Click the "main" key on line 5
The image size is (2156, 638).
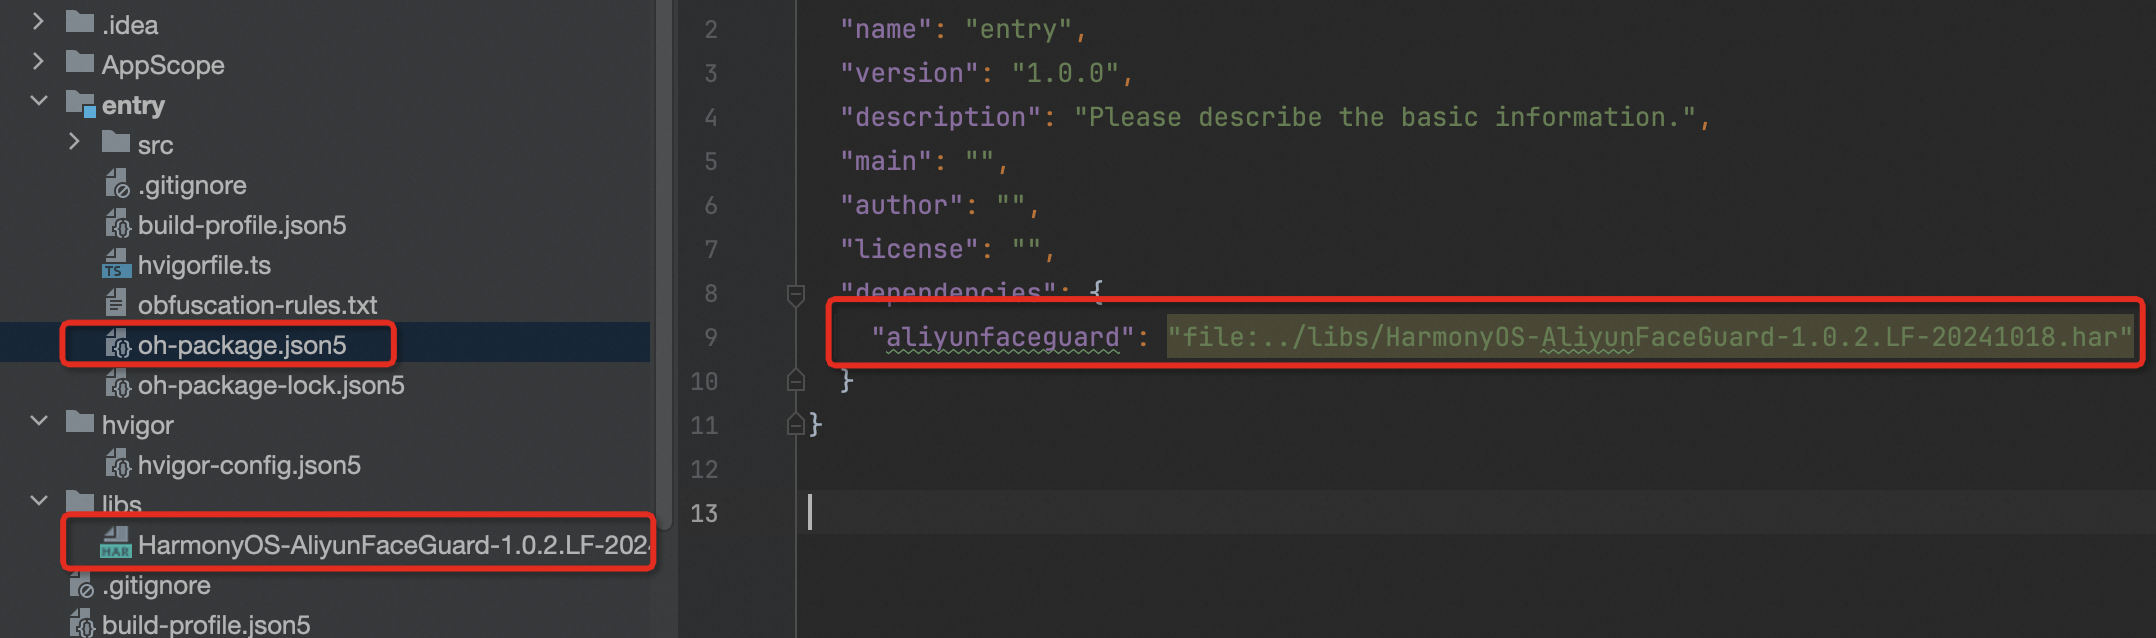tap(886, 161)
